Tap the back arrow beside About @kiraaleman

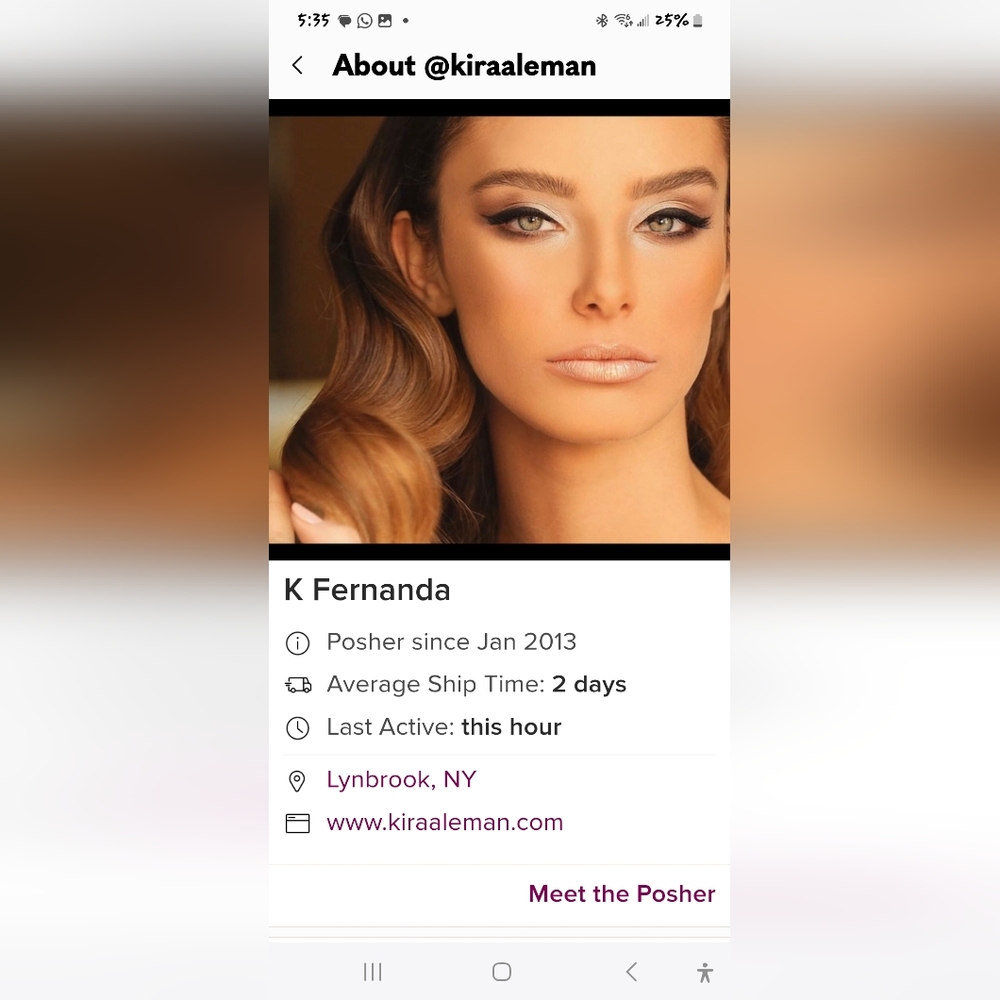(x=297, y=65)
